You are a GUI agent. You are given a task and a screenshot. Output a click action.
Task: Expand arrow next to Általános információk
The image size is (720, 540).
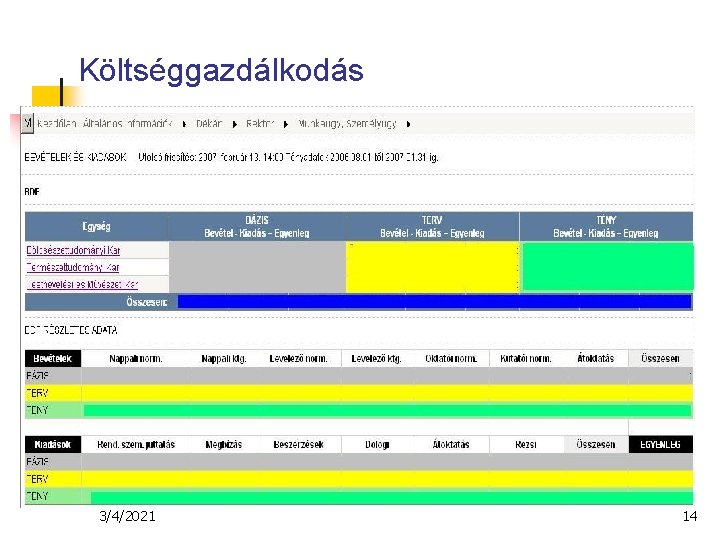(184, 124)
